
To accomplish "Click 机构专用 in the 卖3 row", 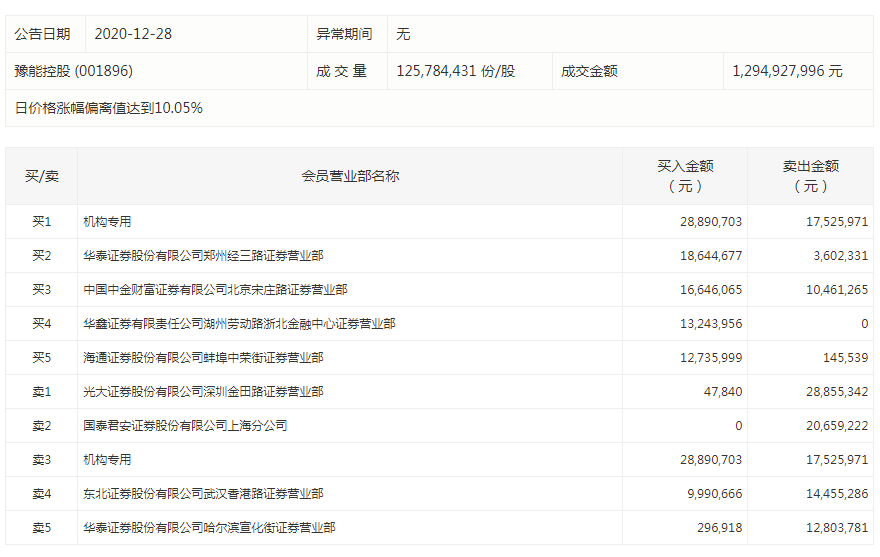I will (x=107, y=460).
